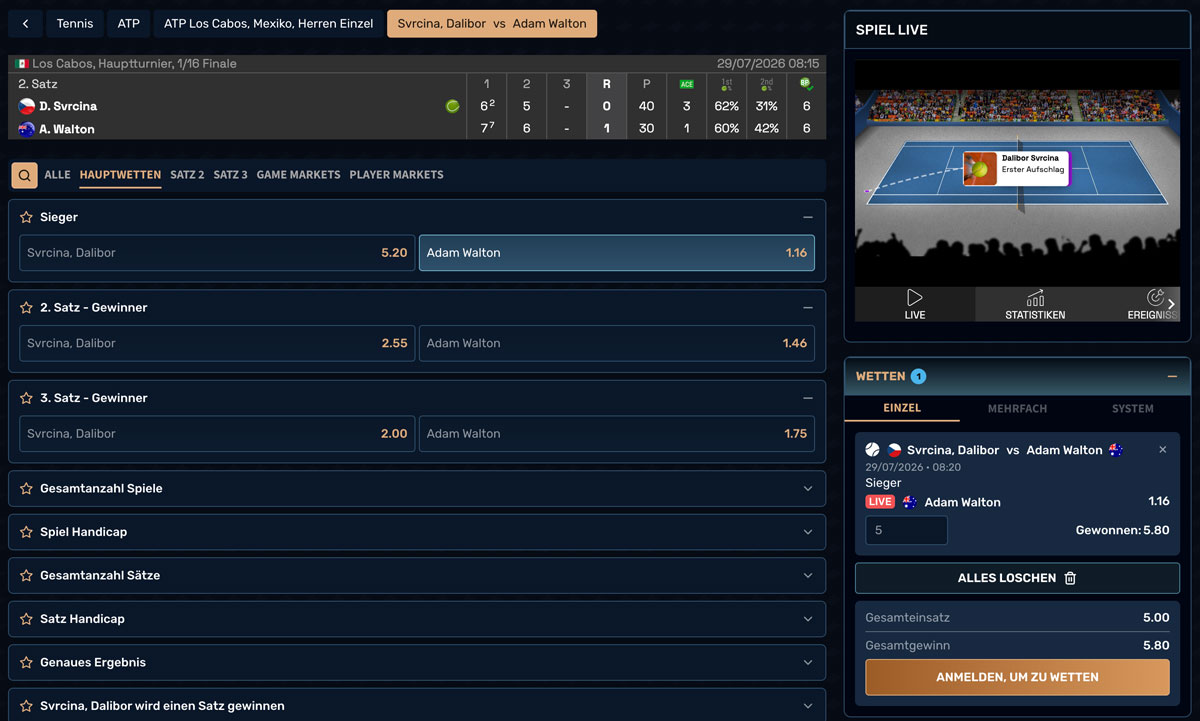Image resolution: width=1200 pixels, height=721 pixels.
Task: Favorite the Sieger market star
Action: [27, 217]
